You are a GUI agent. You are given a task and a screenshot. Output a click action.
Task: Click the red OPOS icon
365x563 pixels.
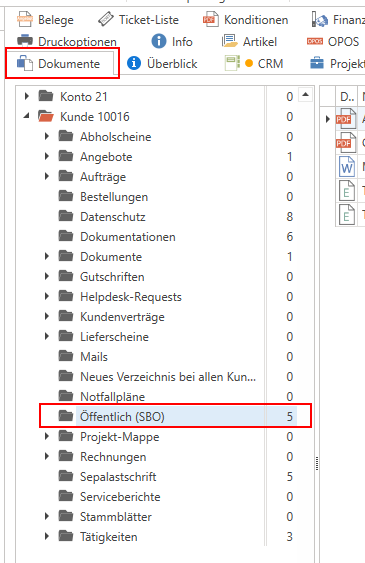click(x=315, y=42)
